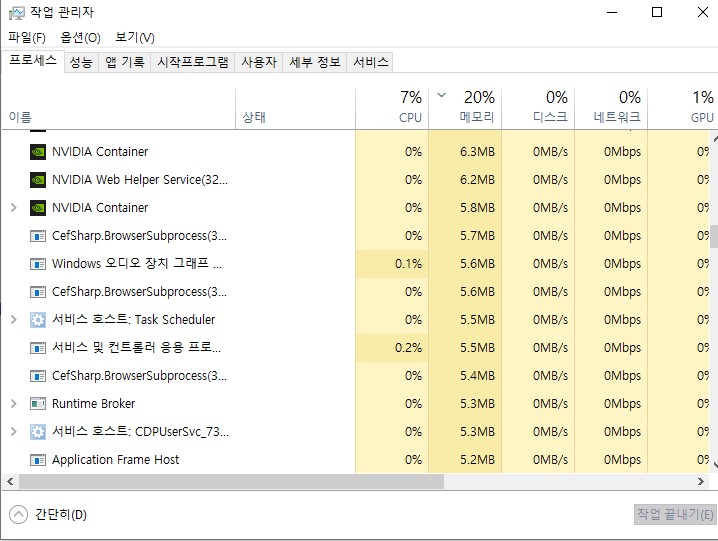Click gear icon of Task Scheduler service host
This screenshot has width=718, height=541.
pyautogui.click(x=38, y=320)
